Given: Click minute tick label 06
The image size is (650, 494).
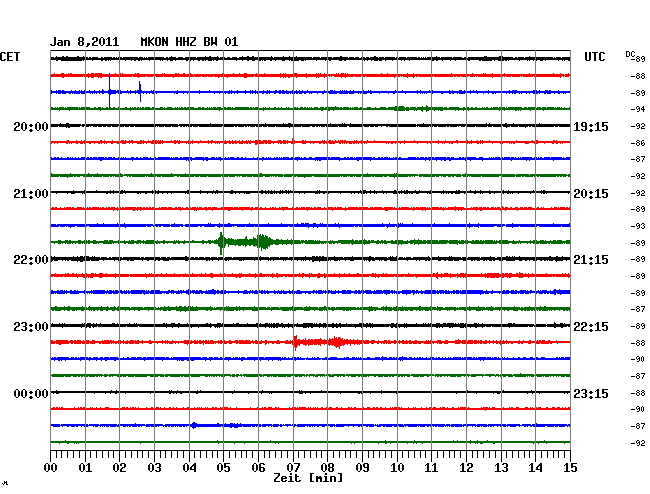Looking at the screenshot, I should (x=258, y=468).
